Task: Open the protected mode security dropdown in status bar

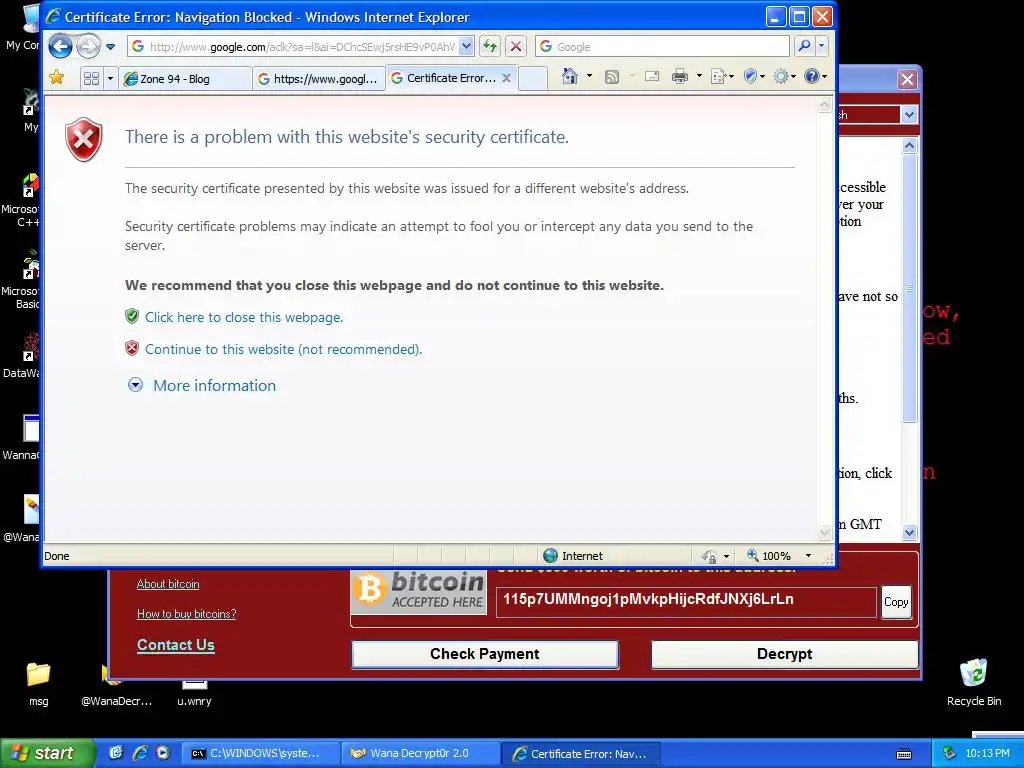Action: [x=716, y=556]
